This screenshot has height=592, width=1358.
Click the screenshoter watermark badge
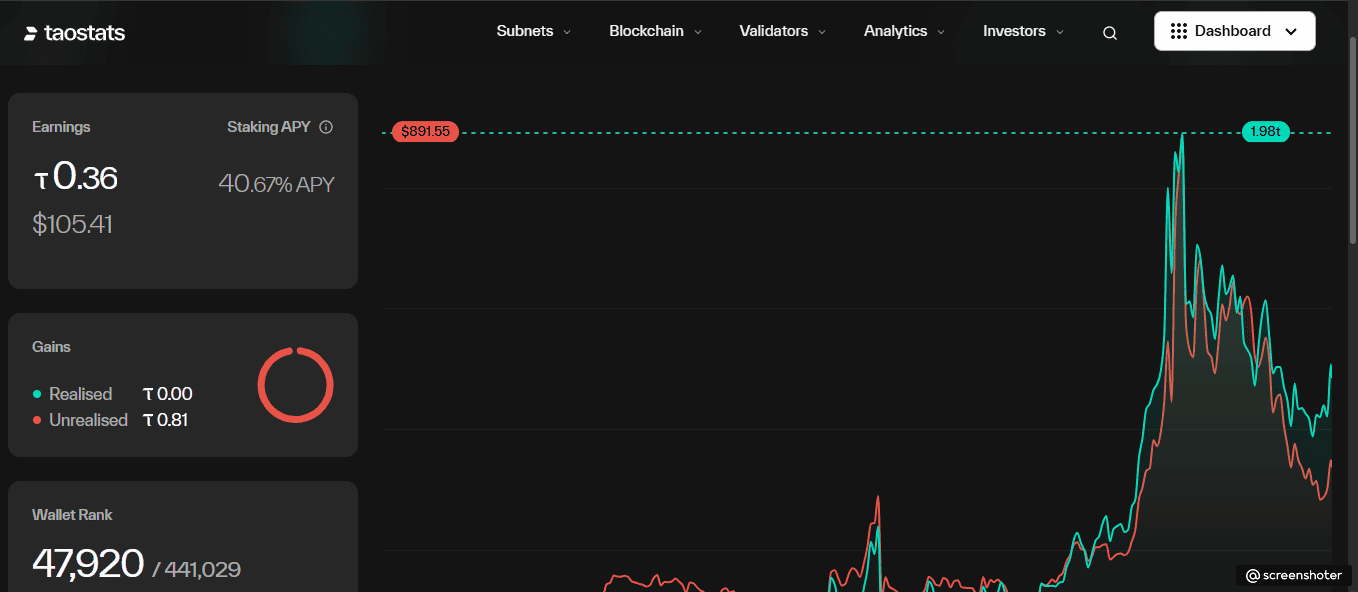click(1293, 575)
